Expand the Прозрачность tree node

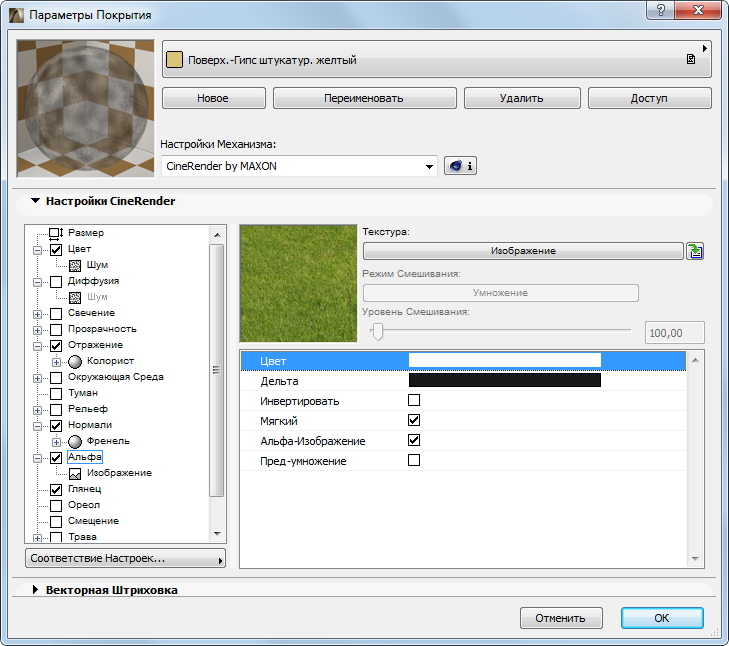(38, 330)
